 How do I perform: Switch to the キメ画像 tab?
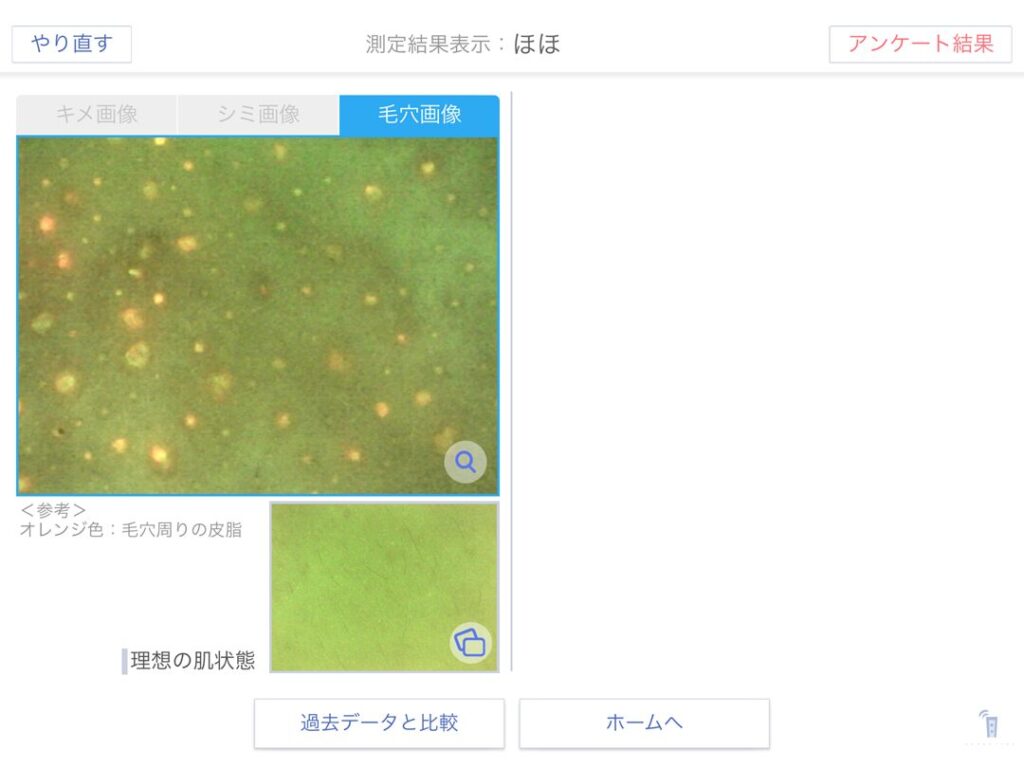coord(97,114)
